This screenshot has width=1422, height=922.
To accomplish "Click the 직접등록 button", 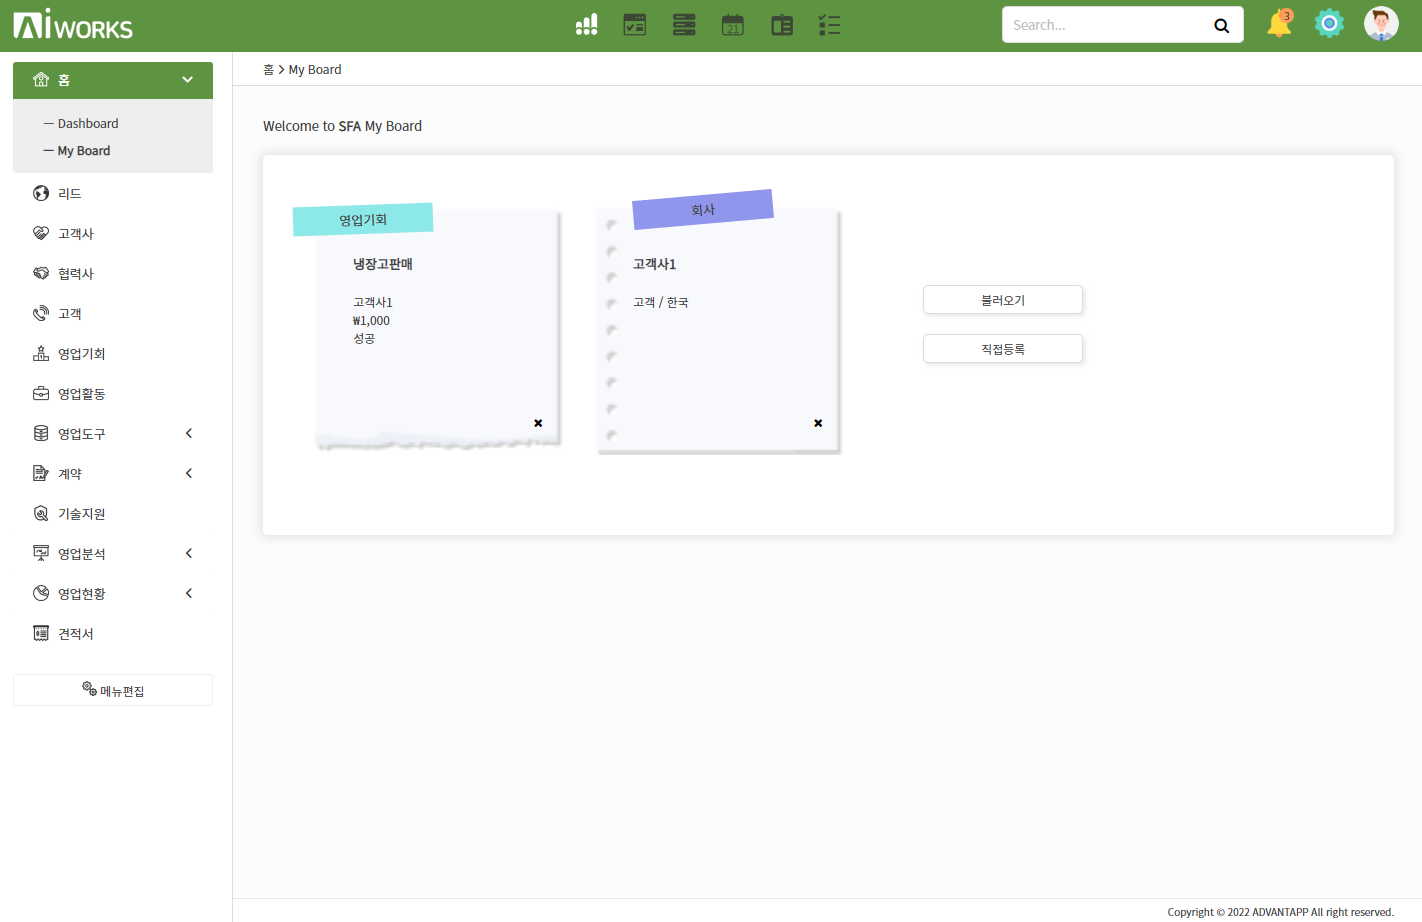I will click(x=1002, y=349).
